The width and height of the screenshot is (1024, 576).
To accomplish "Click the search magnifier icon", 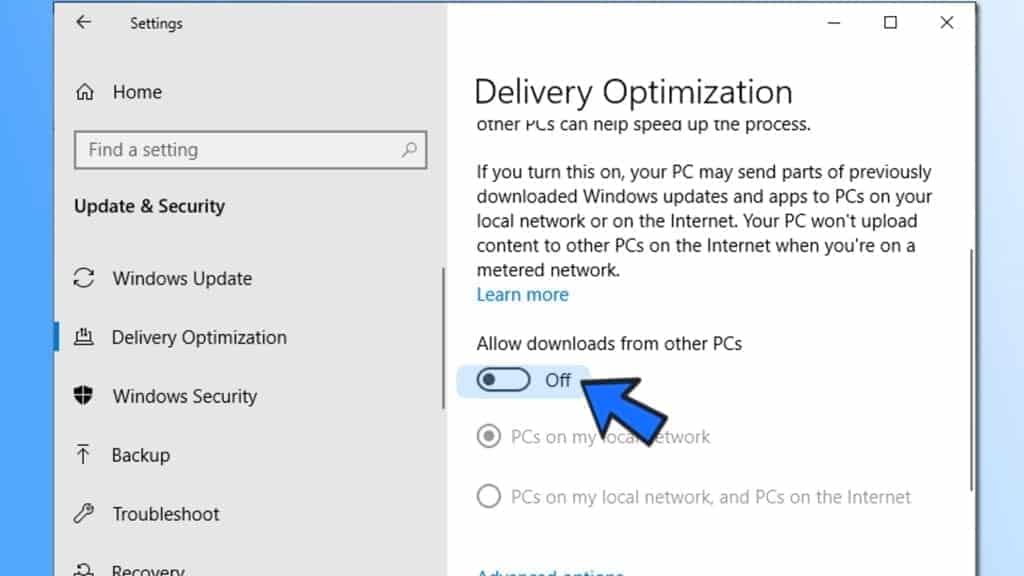I will 409,150.
